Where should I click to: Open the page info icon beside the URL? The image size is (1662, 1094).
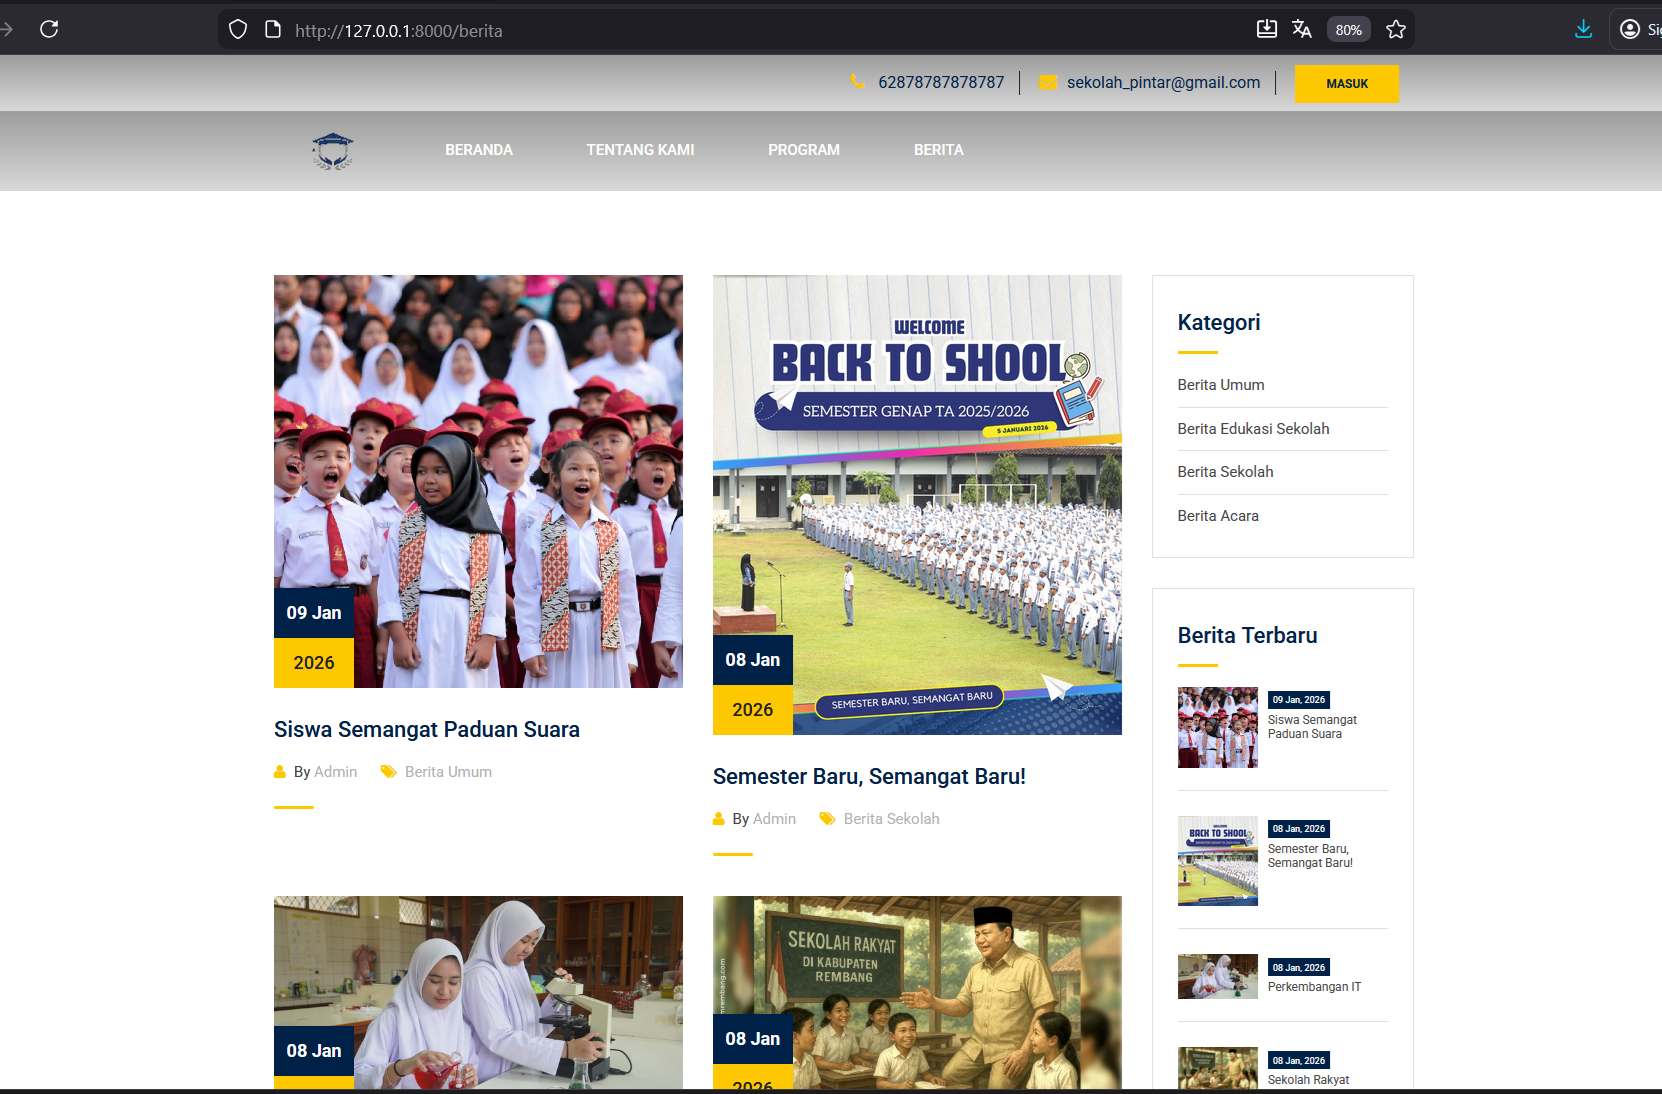click(x=273, y=30)
